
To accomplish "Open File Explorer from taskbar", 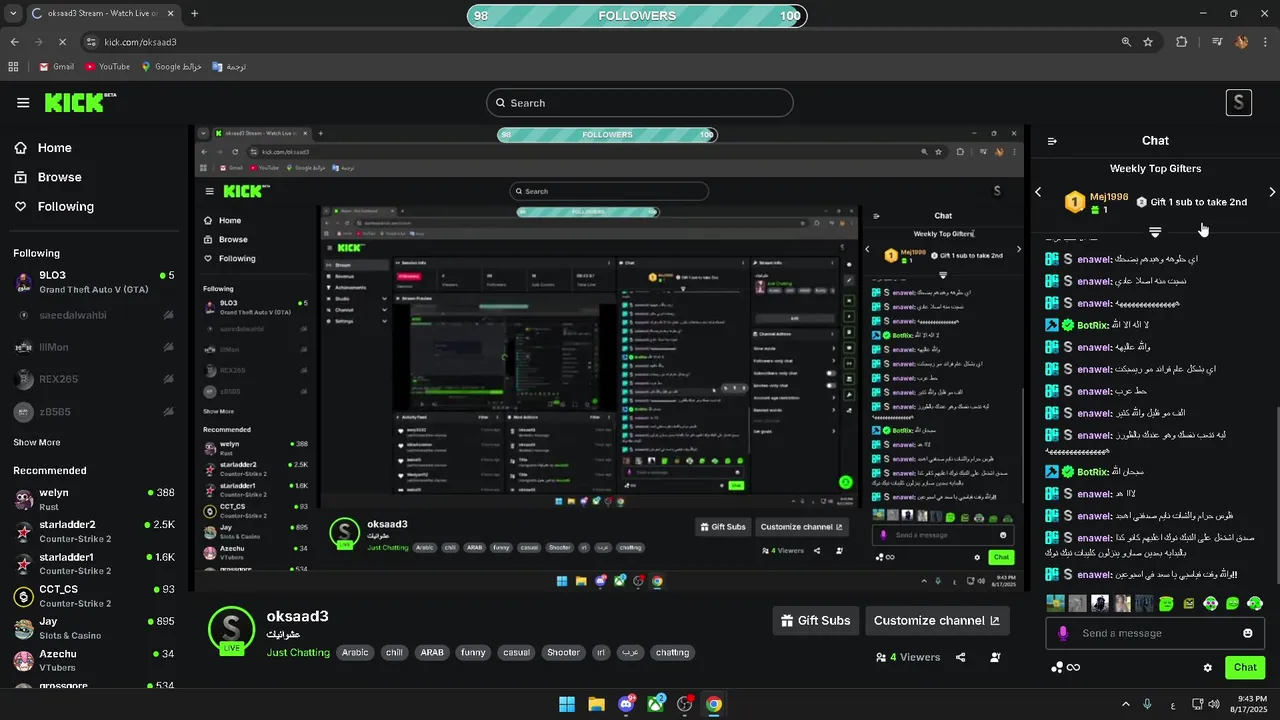I will (597, 704).
